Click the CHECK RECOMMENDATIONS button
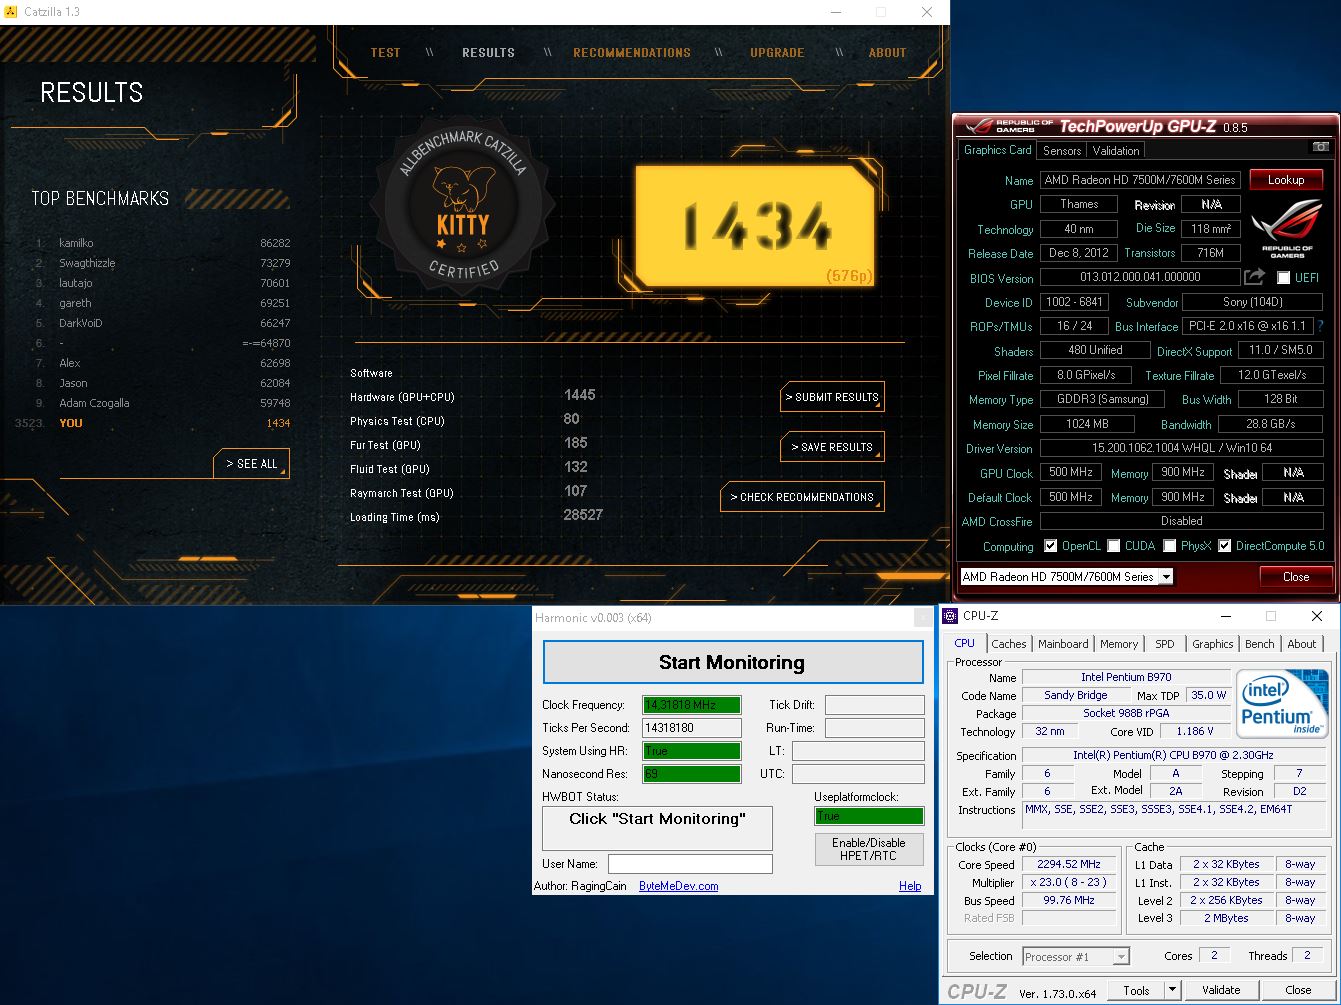1341x1005 pixels. [802, 497]
